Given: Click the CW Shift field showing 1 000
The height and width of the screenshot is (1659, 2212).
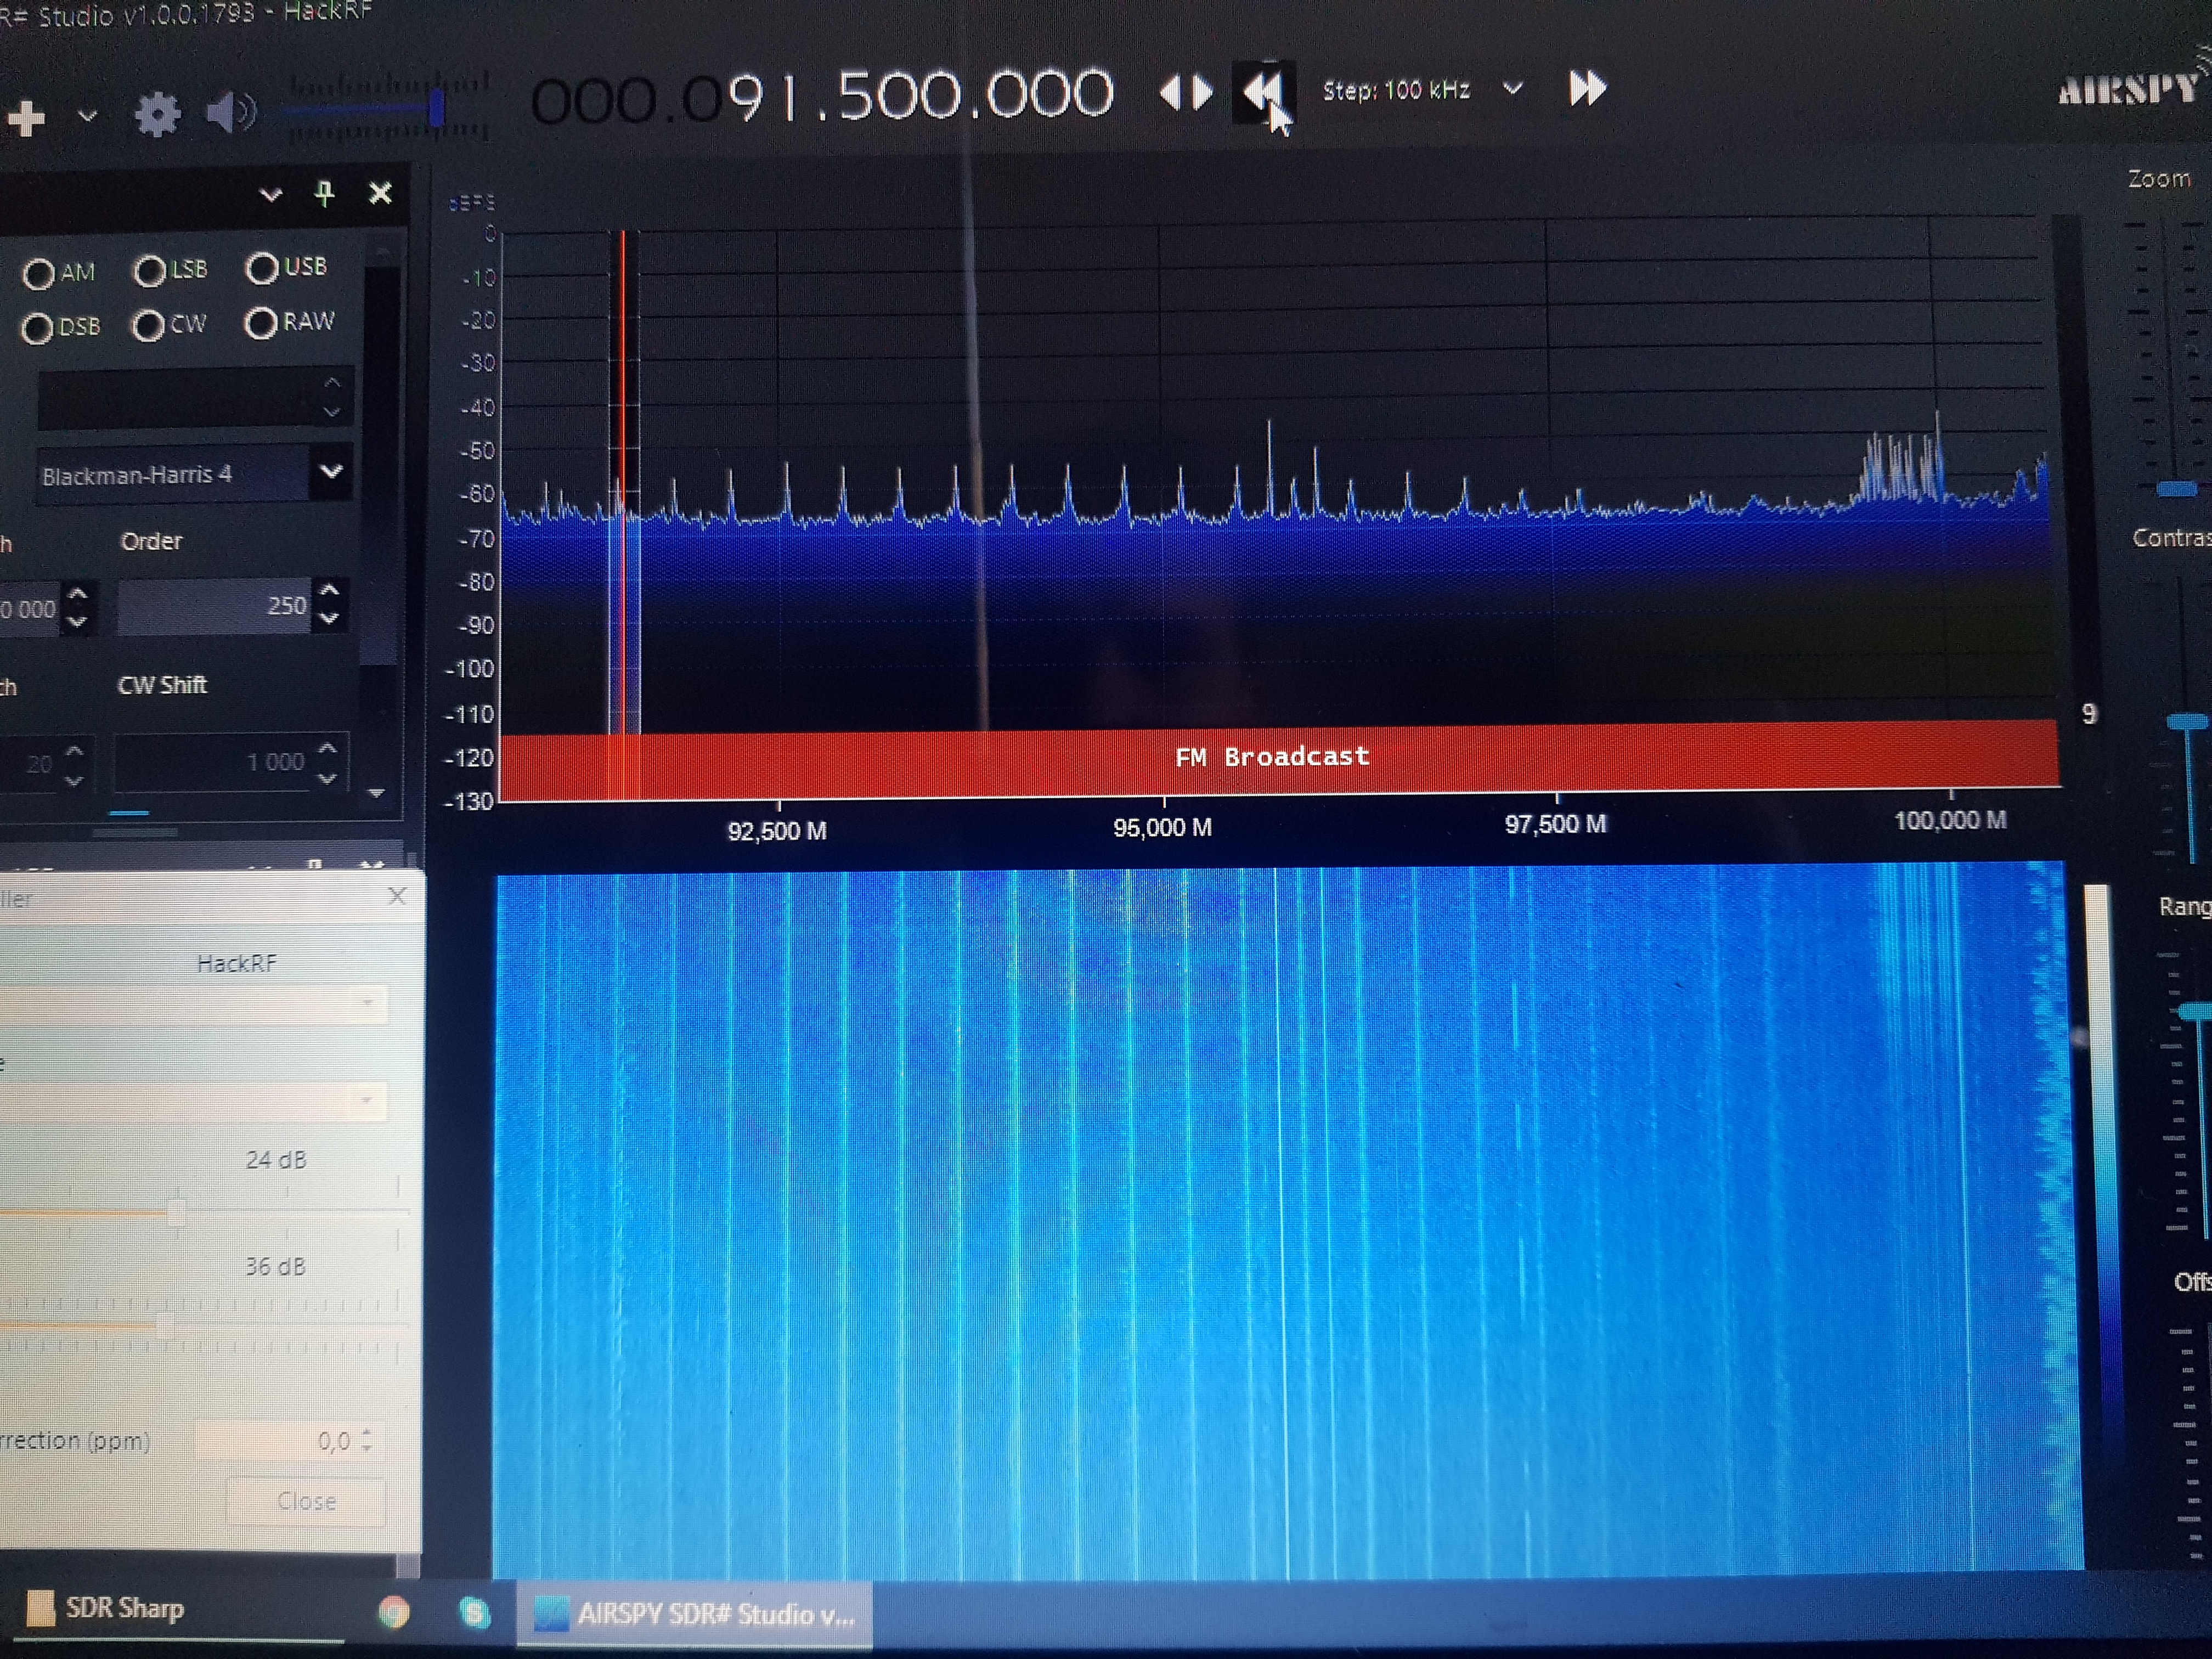Looking at the screenshot, I should [x=213, y=763].
